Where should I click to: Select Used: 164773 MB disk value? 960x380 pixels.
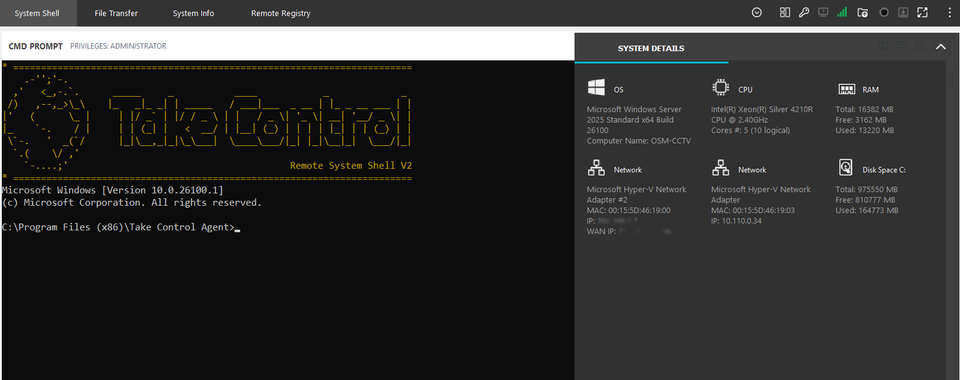click(866, 210)
